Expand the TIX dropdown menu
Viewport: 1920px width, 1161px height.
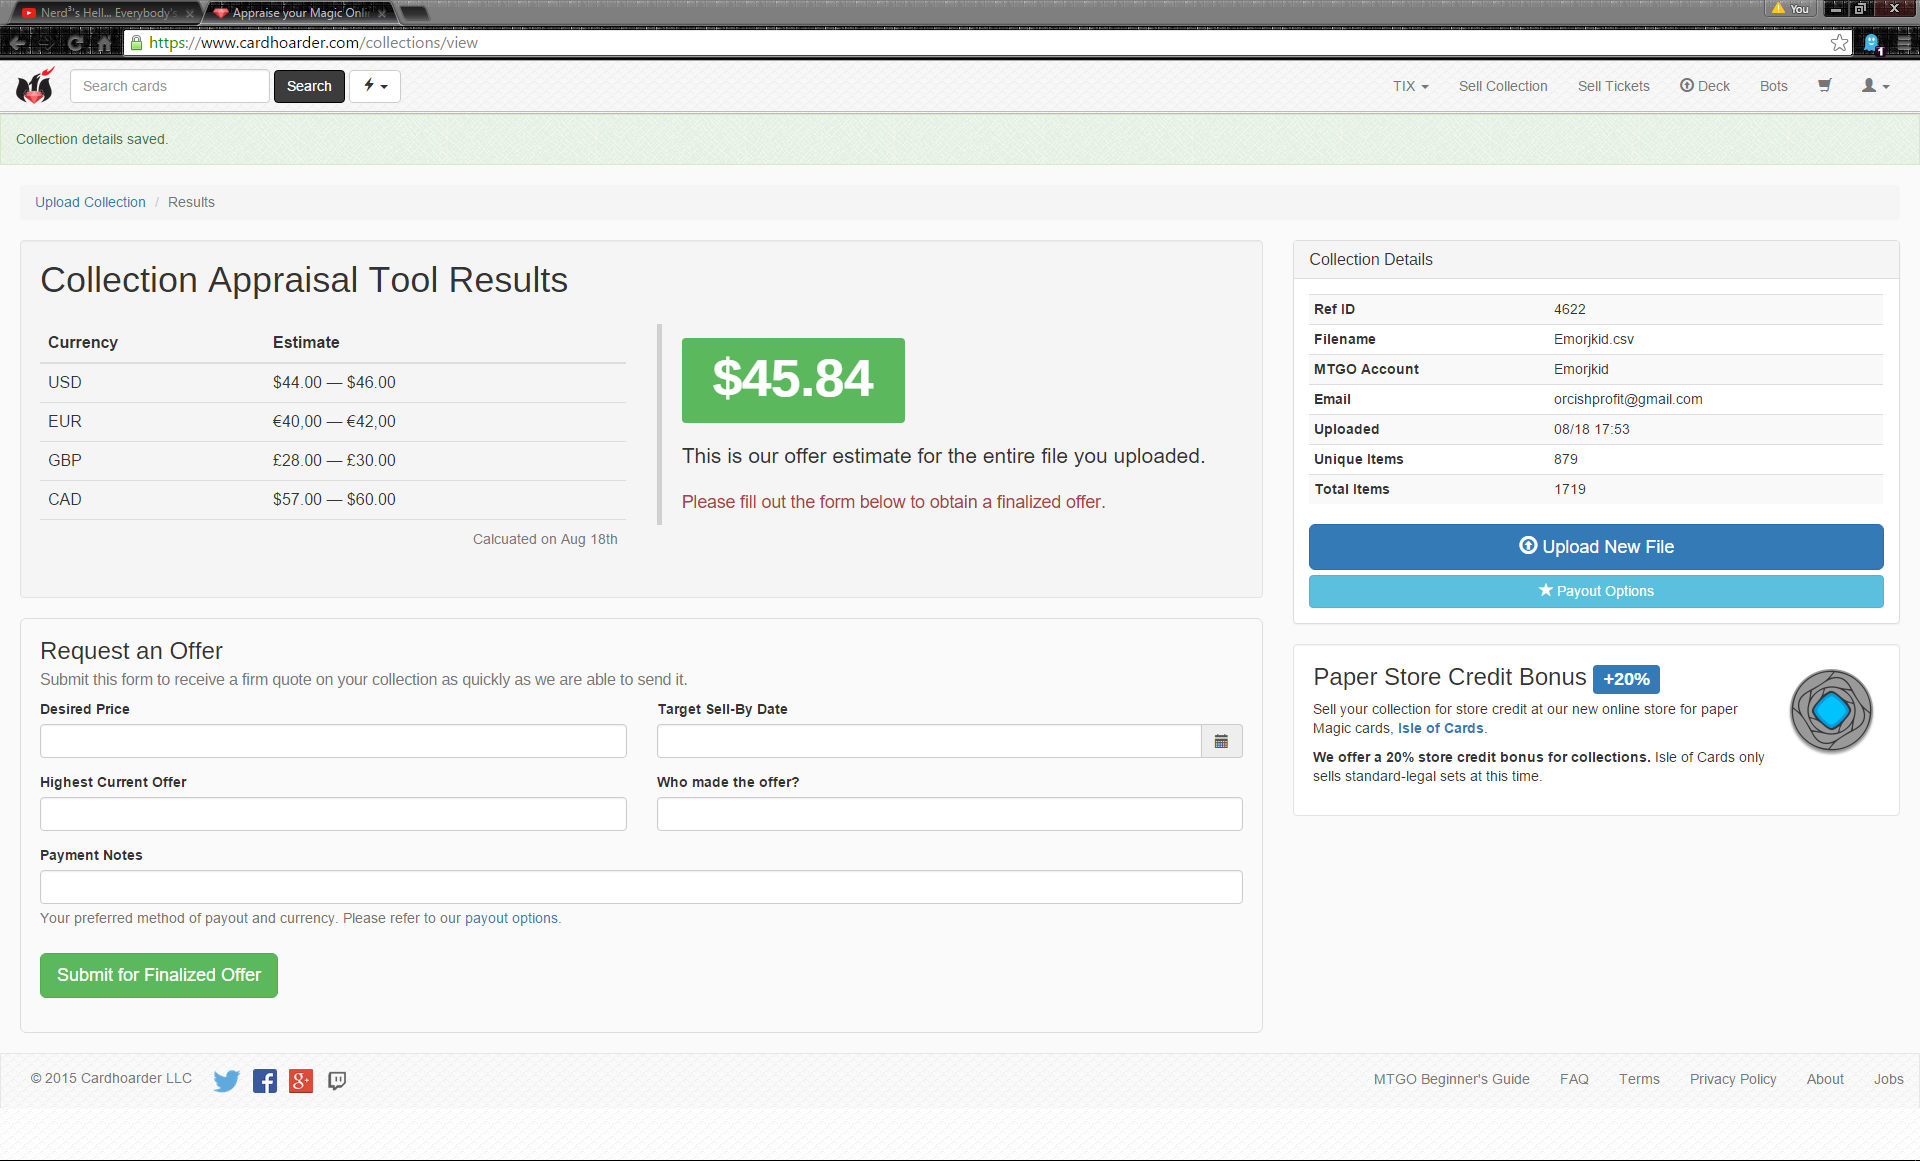1410,86
